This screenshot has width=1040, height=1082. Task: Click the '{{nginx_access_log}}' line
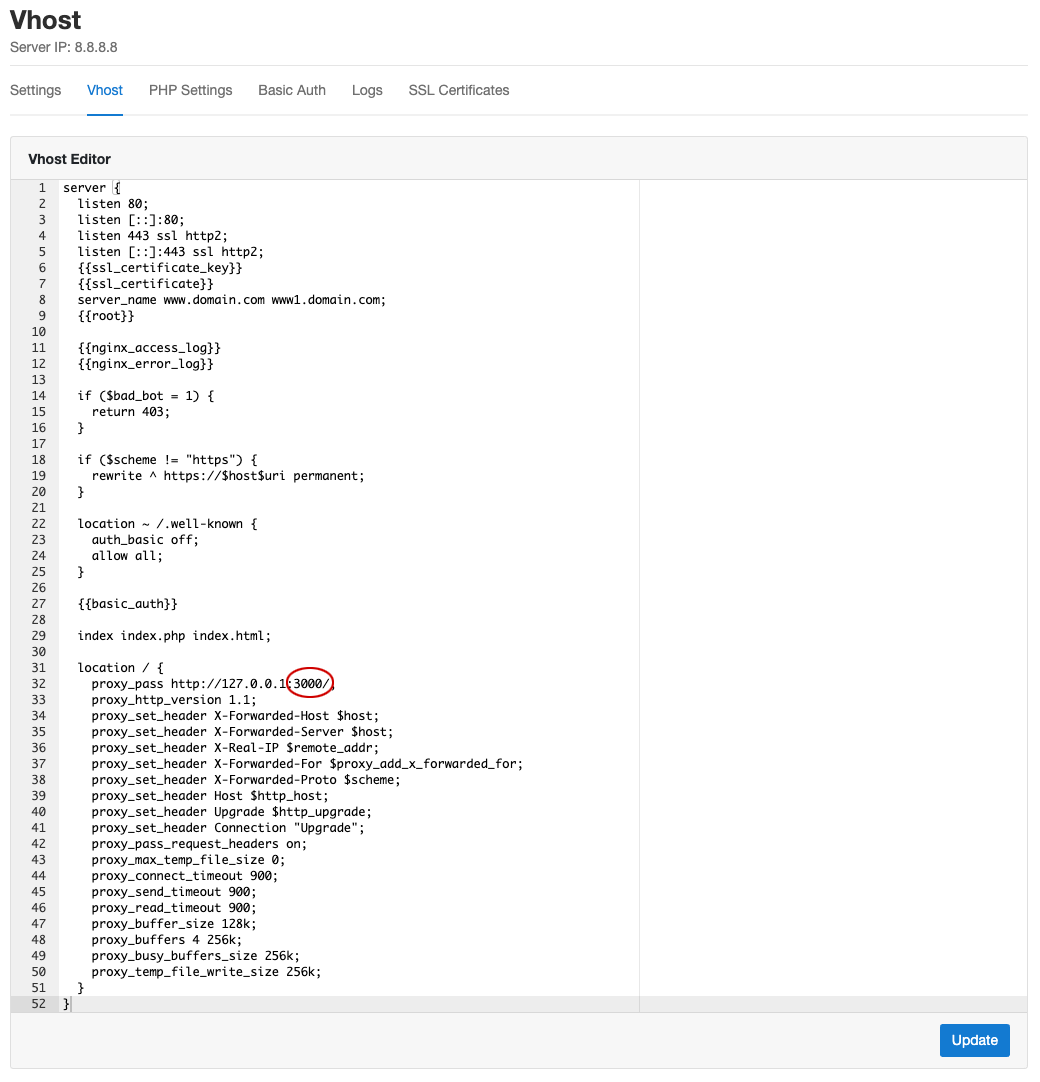[x=148, y=348]
